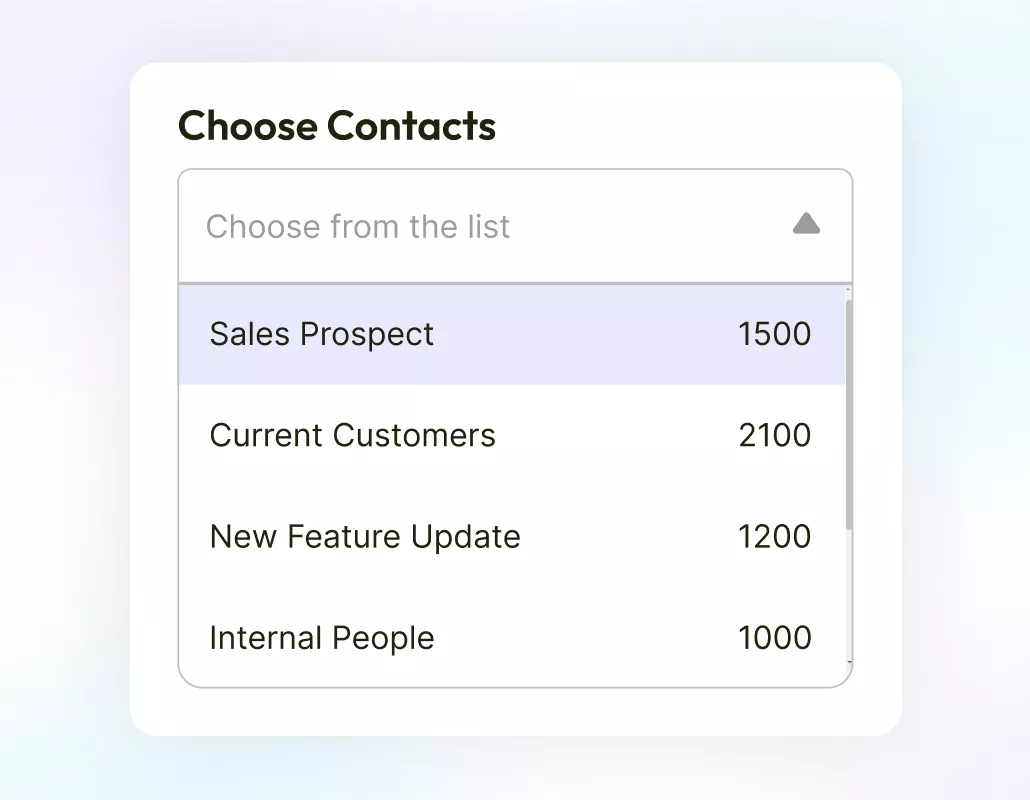
Task: Collapse the contacts dropdown using the triangle arrow
Action: coord(806,224)
